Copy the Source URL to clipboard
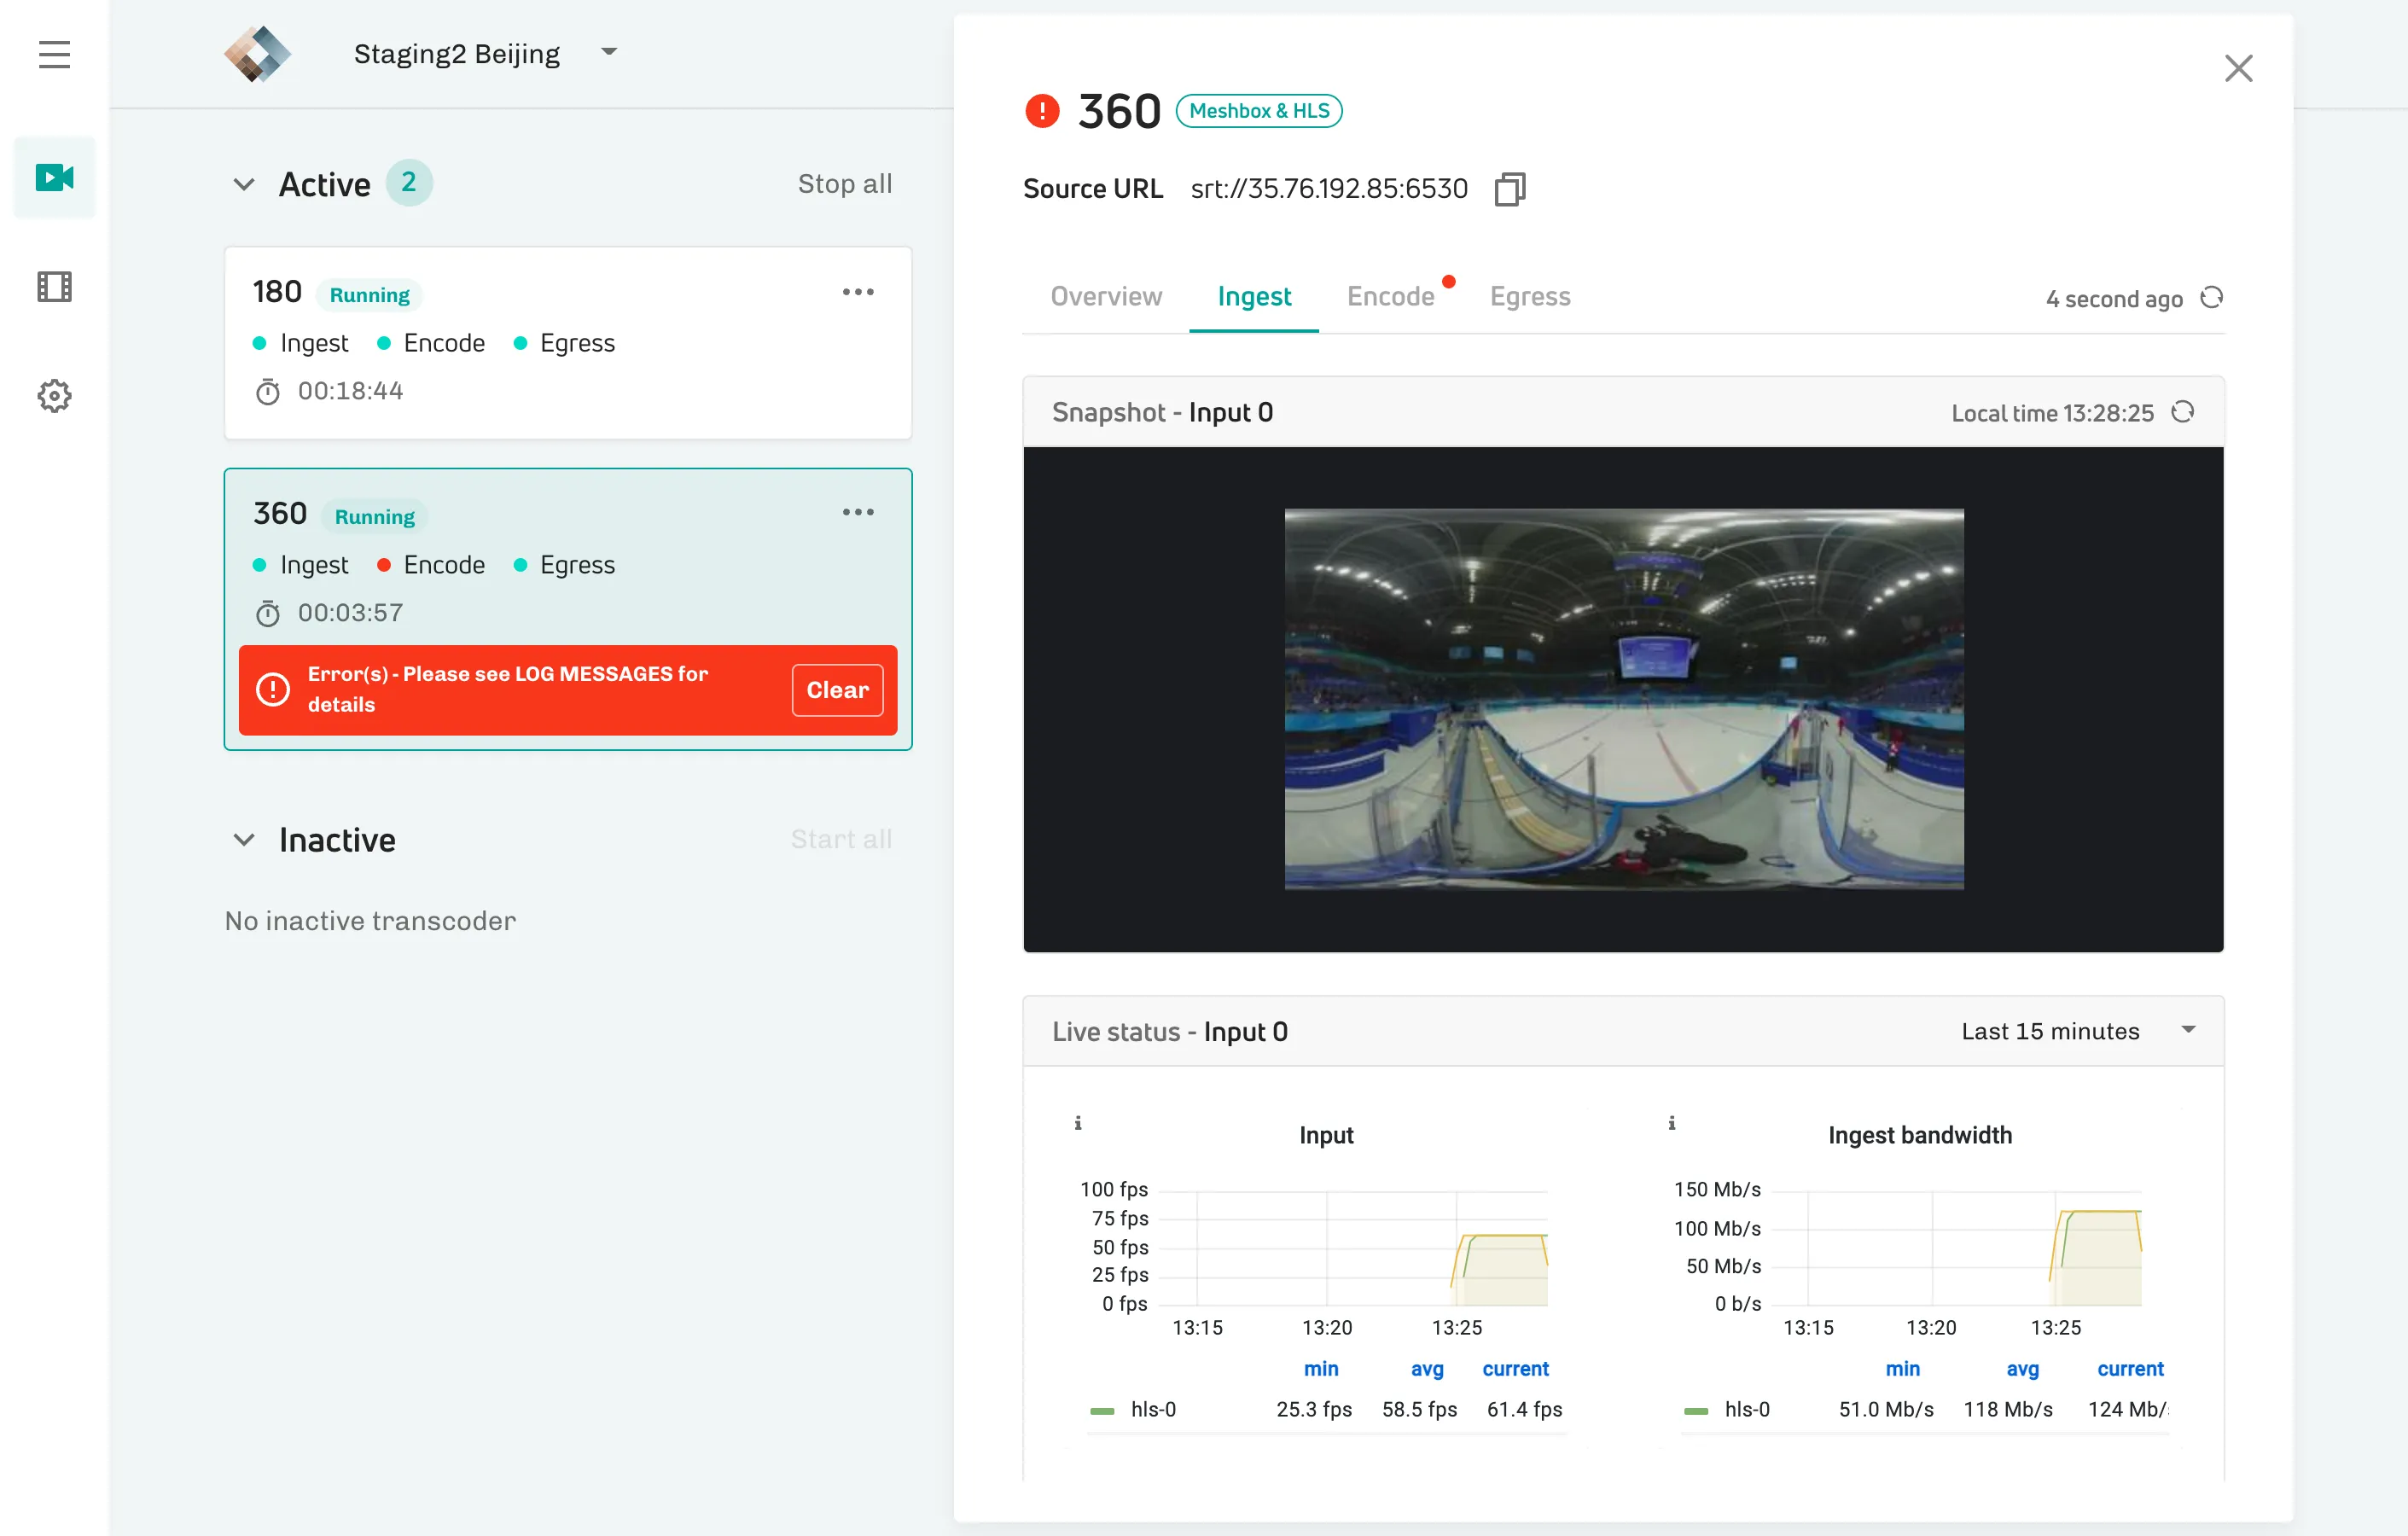The height and width of the screenshot is (1536, 2408). [1509, 189]
